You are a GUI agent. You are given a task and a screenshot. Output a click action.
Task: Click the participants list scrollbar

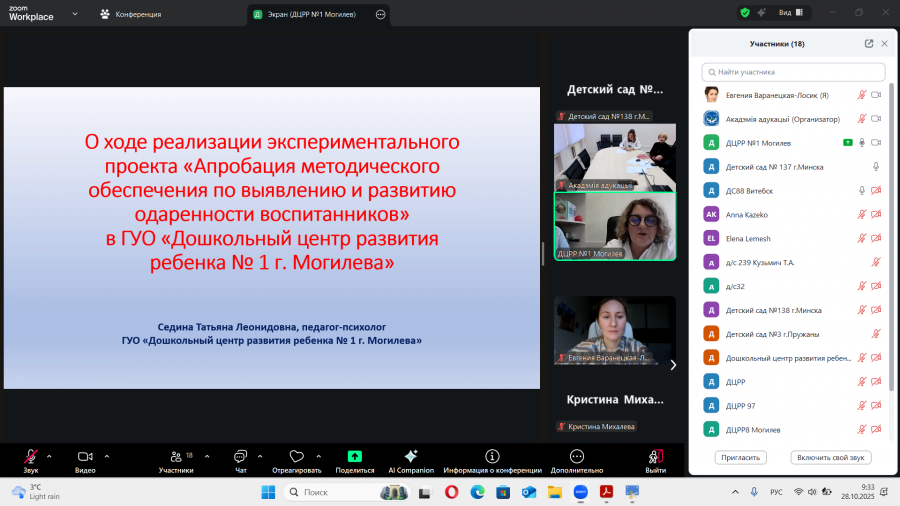click(891, 237)
